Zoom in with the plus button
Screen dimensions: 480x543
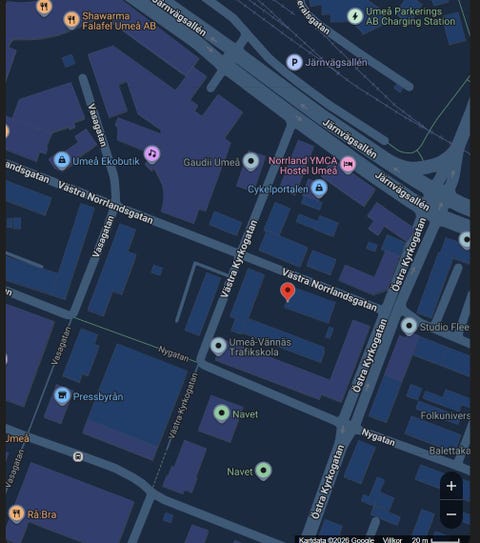[x=451, y=486]
